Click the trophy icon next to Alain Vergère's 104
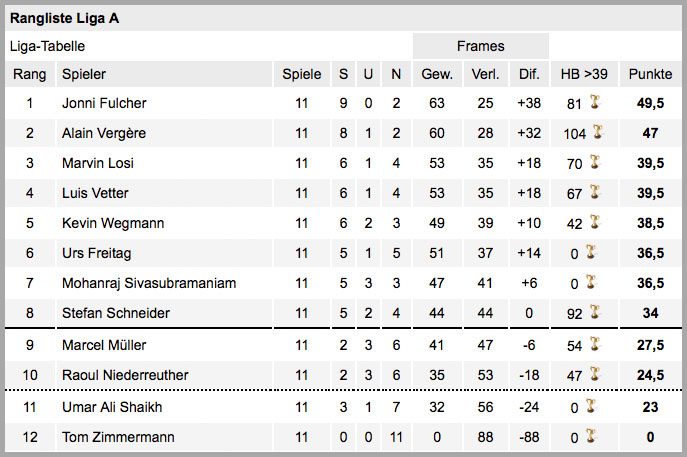687x457 pixels. pos(597,131)
